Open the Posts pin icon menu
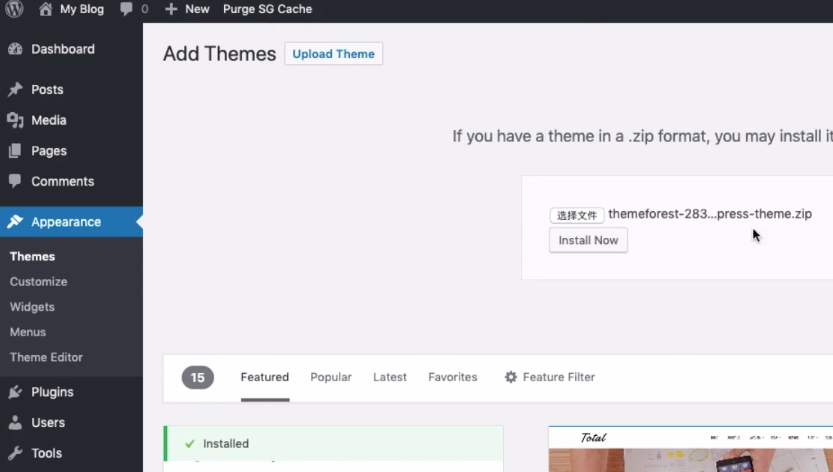833x472 pixels. [x=15, y=90]
